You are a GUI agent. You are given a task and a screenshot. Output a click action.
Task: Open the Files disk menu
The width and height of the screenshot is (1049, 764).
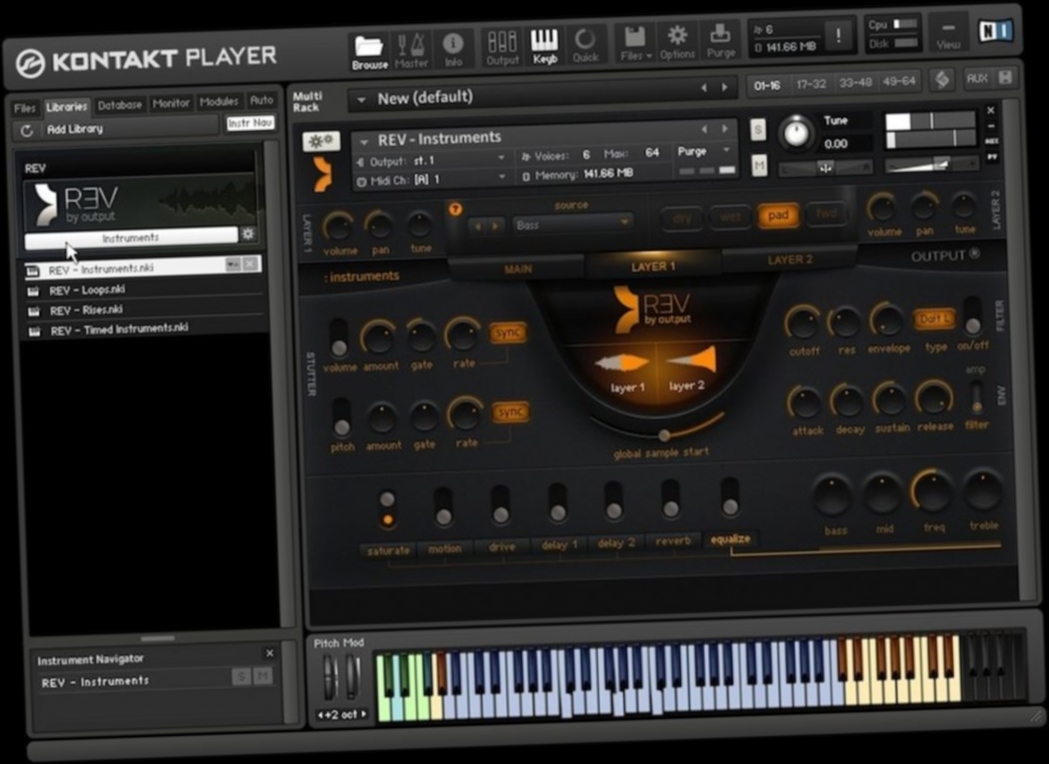[634, 43]
